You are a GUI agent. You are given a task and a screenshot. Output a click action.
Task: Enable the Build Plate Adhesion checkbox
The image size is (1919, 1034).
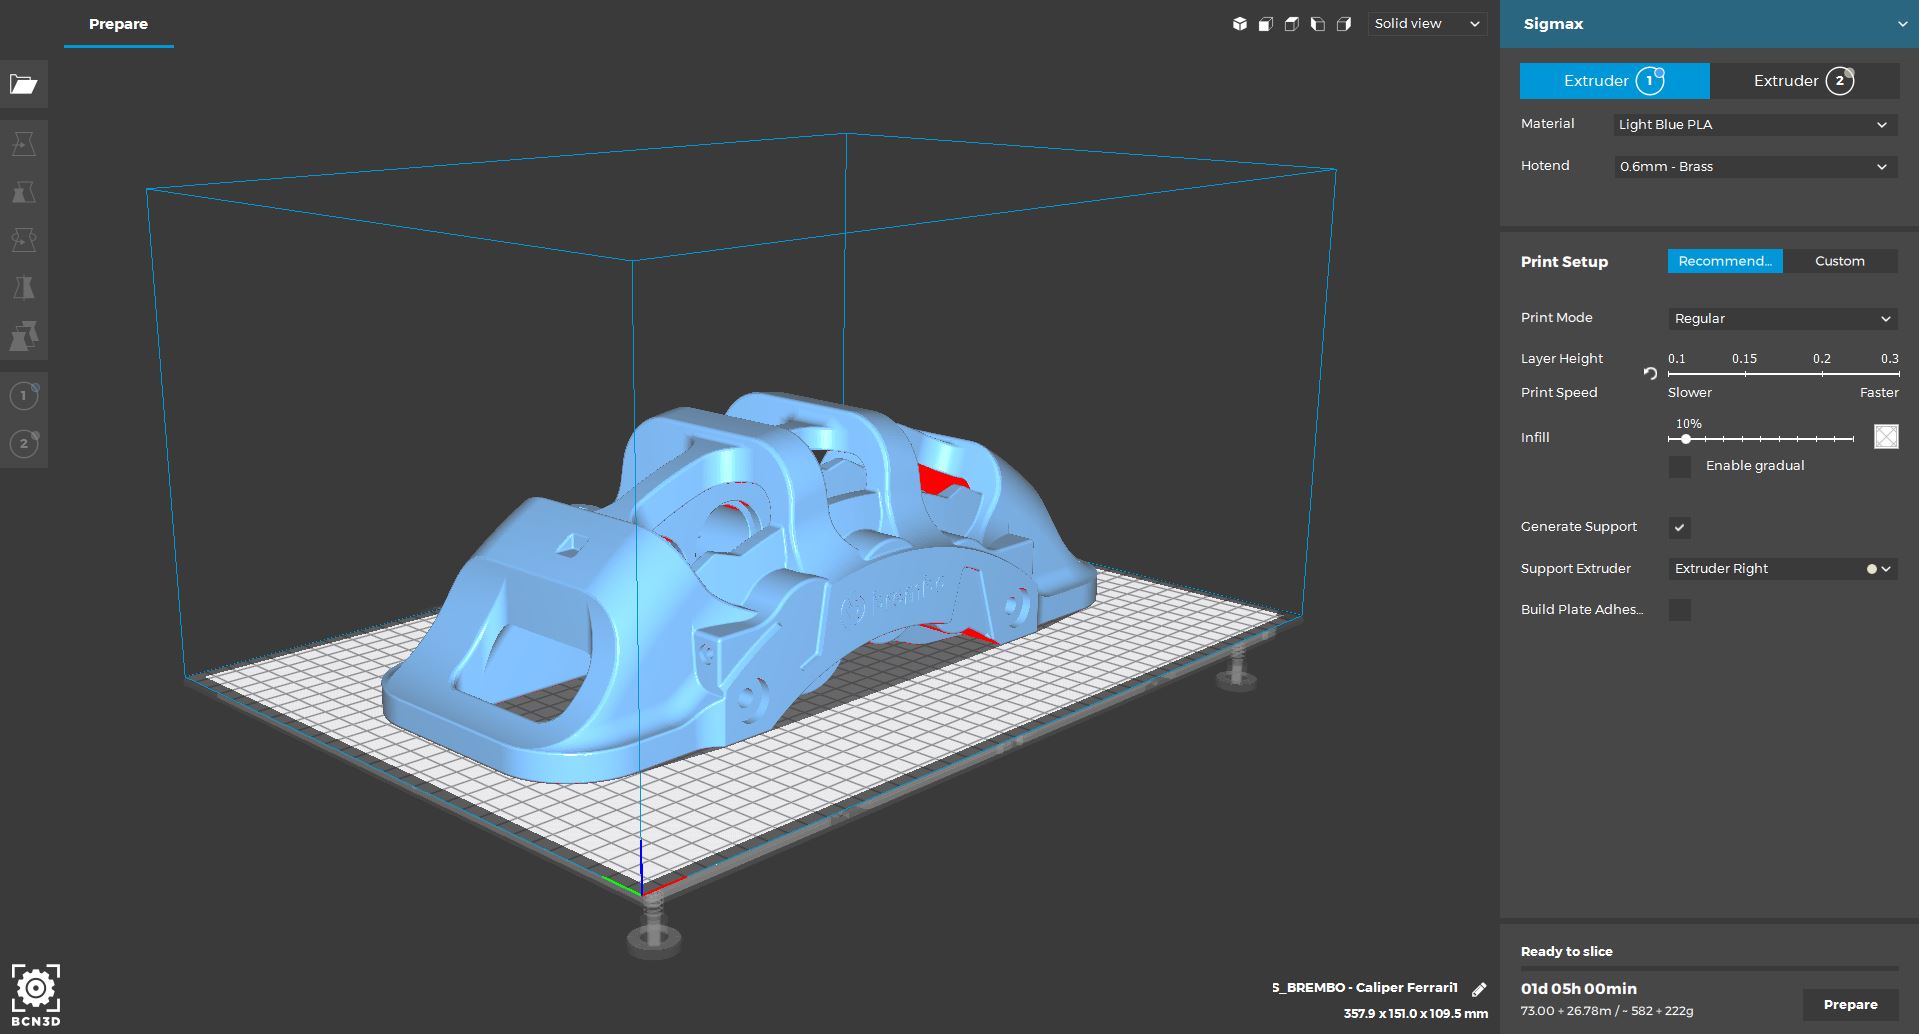click(1680, 610)
